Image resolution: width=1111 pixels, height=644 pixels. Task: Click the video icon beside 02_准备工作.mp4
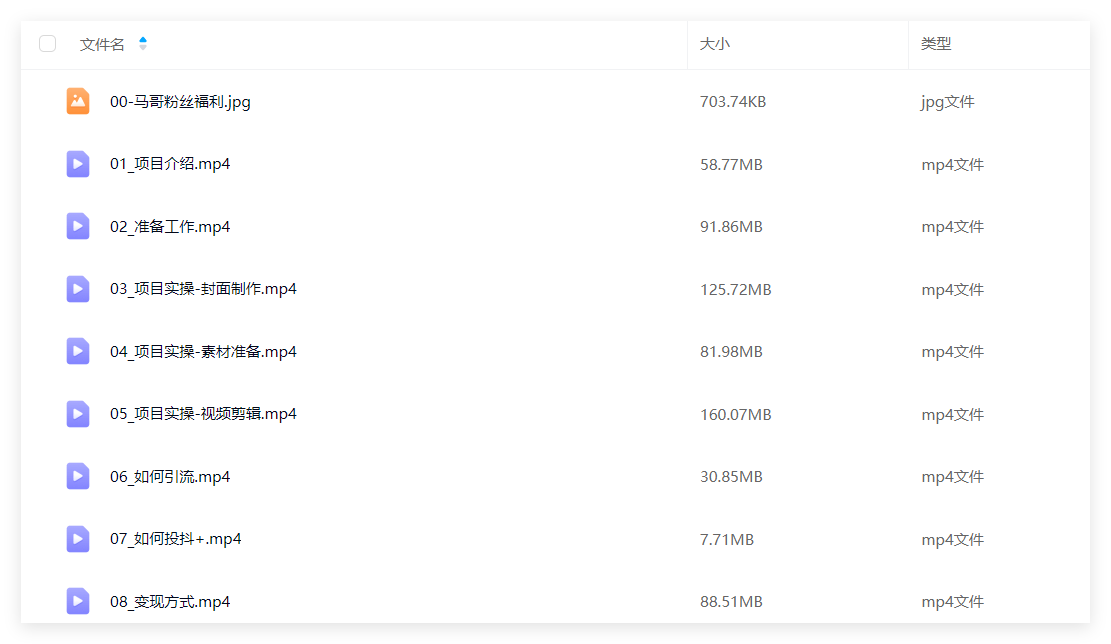pos(78,226)
